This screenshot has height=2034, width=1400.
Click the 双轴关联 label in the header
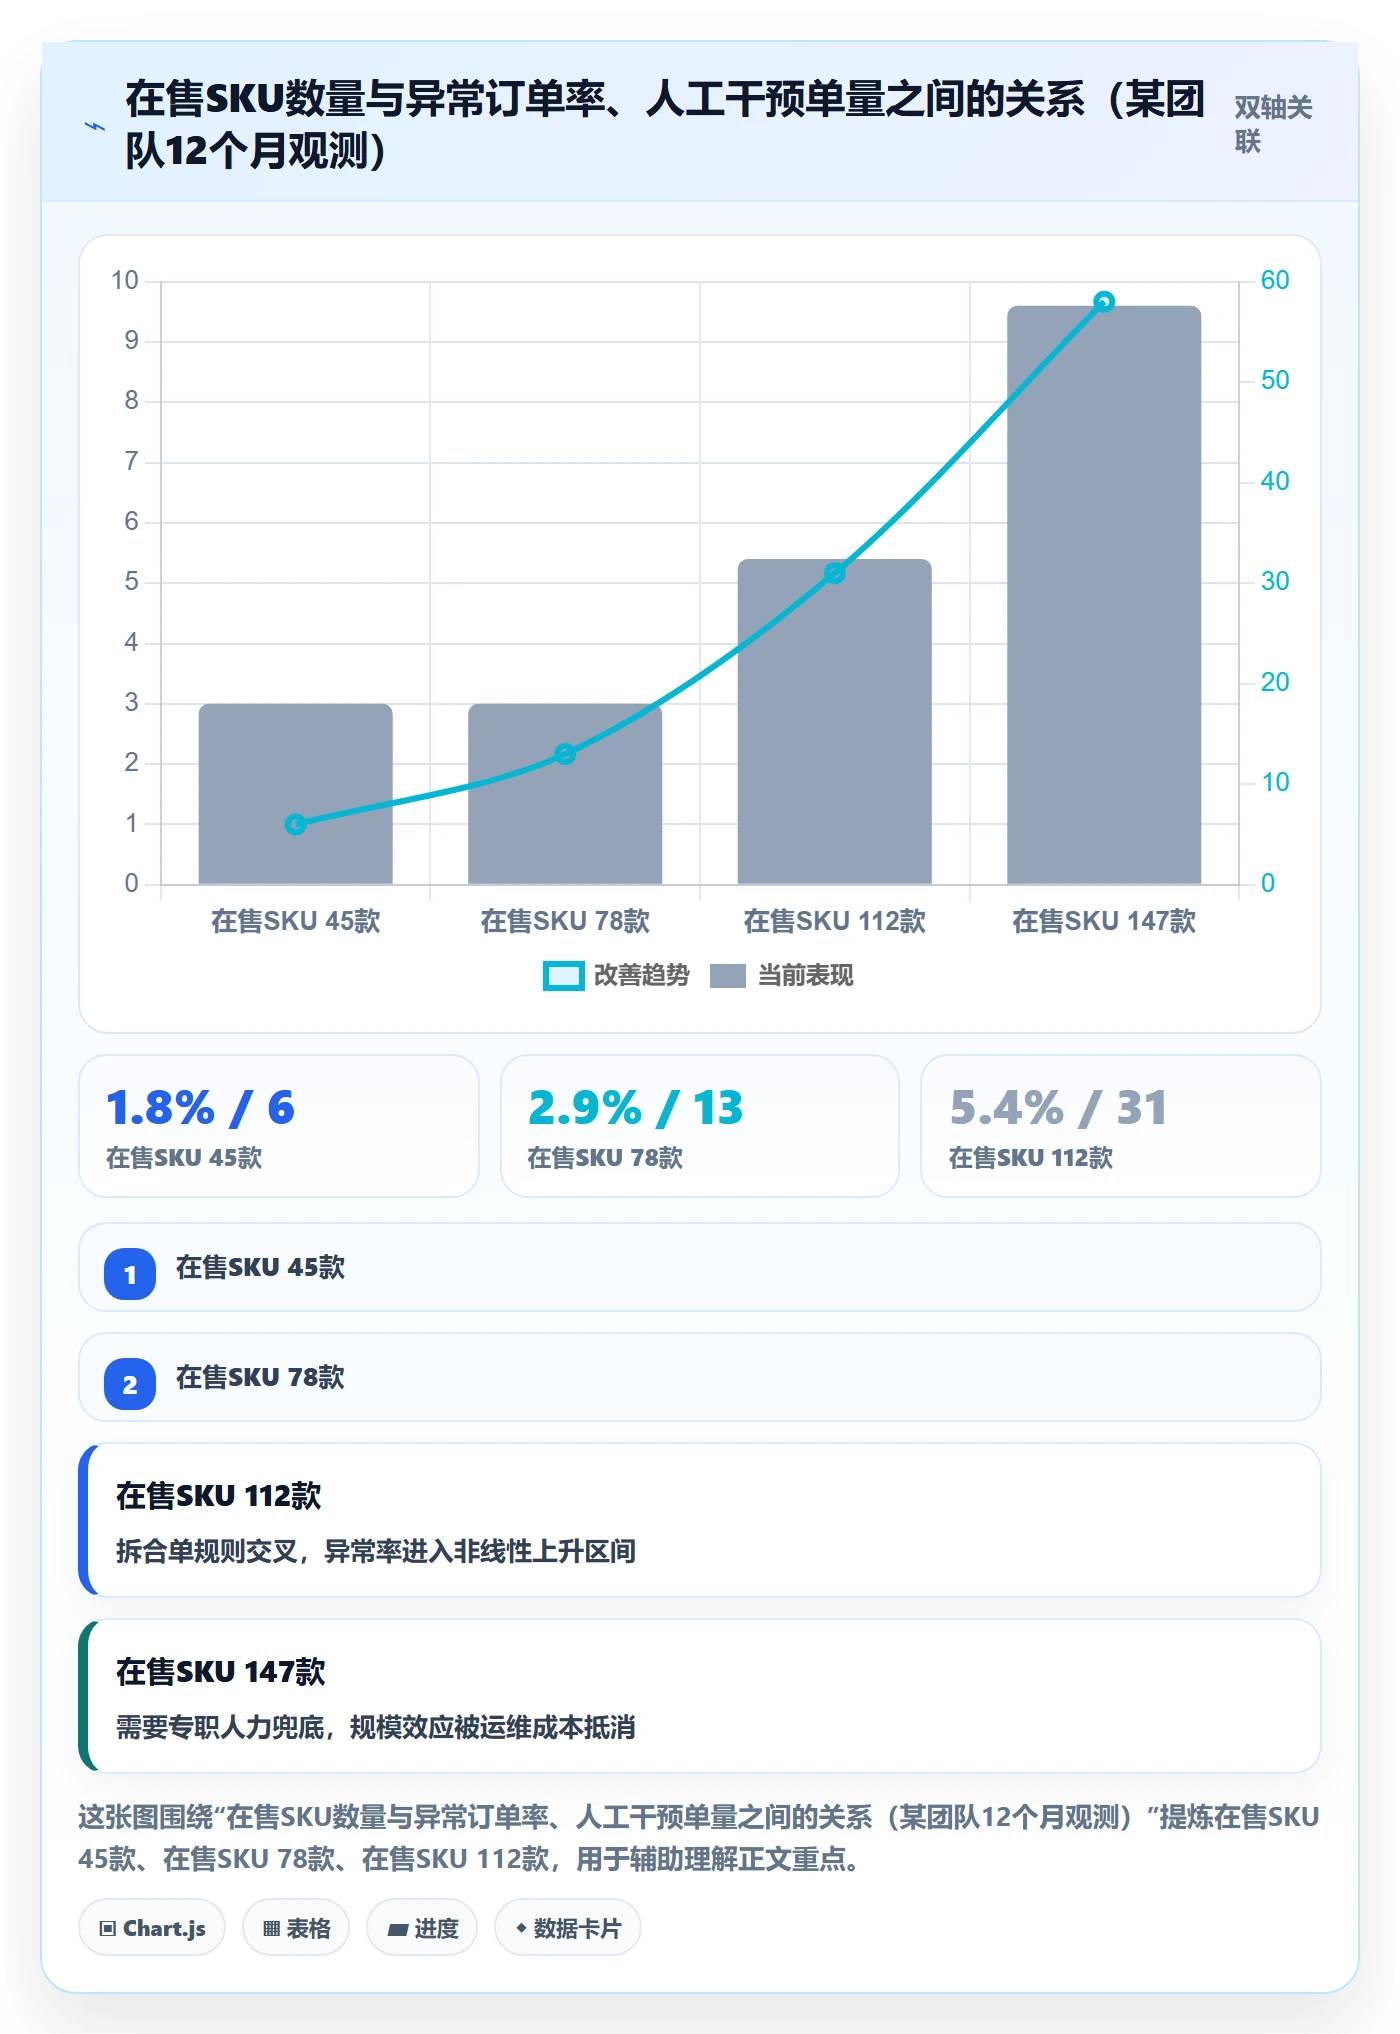pyautogui.click(x=1273, y=124)
